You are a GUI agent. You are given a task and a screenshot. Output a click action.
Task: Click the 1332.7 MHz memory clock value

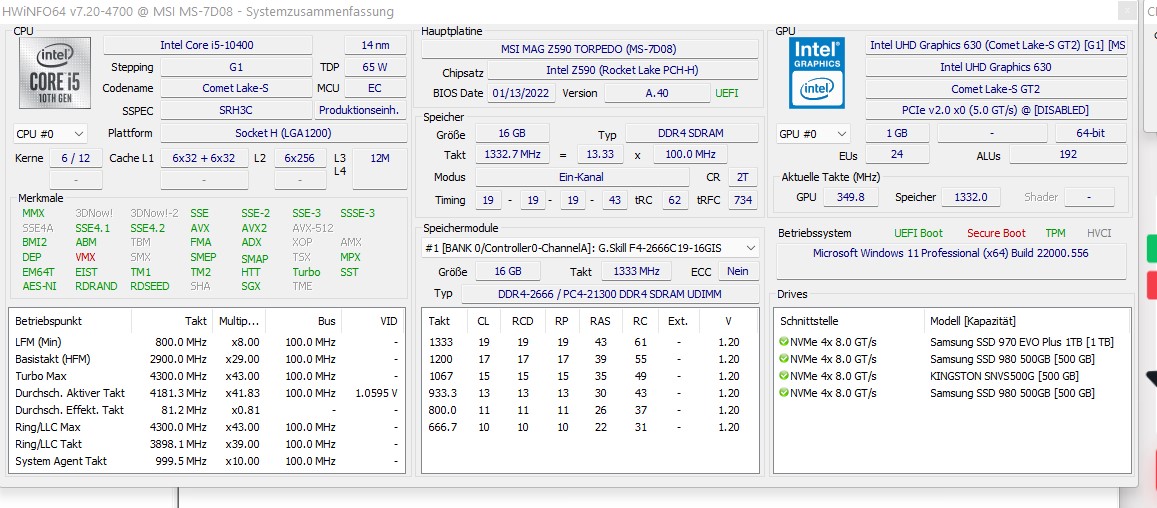[x=512, y=154]
